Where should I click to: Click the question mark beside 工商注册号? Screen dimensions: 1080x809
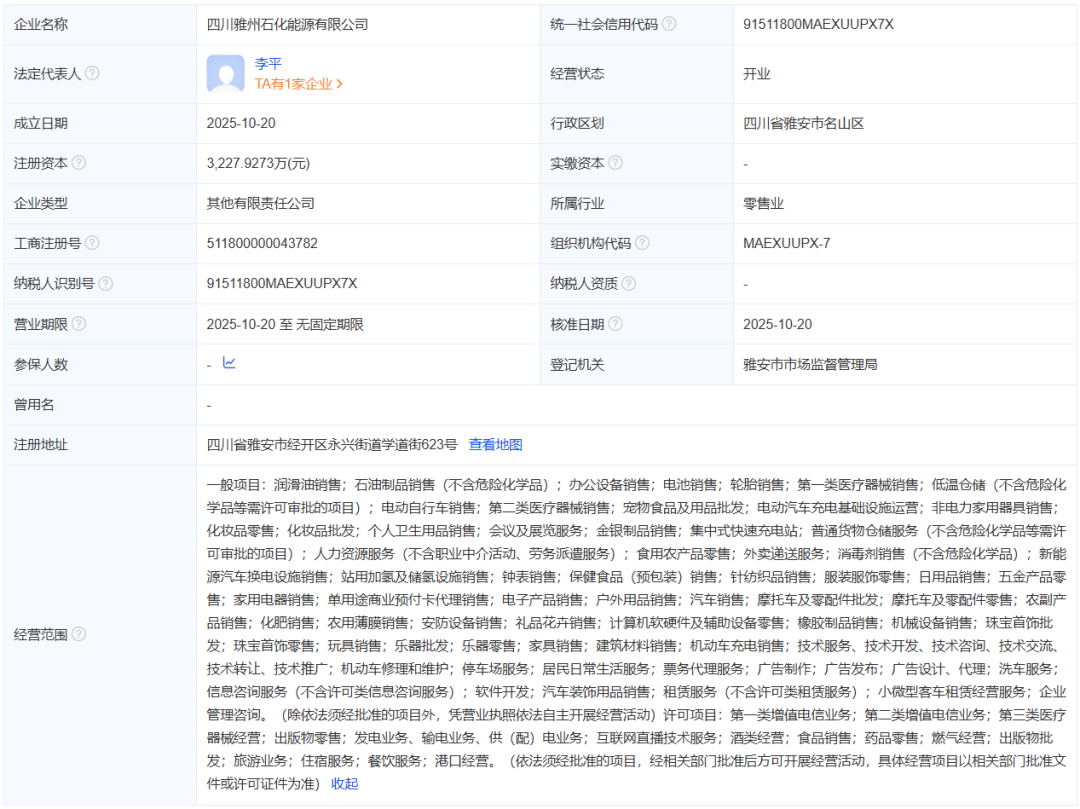pos(92,243)
